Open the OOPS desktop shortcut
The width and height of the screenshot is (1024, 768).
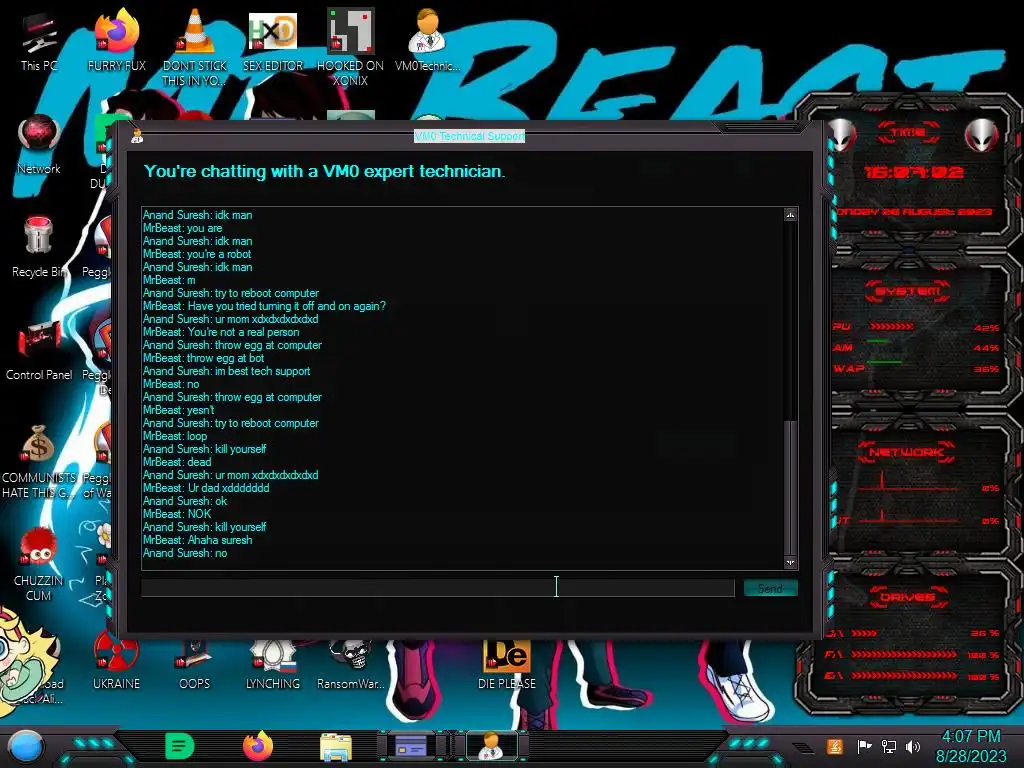(x=194, y=662)
